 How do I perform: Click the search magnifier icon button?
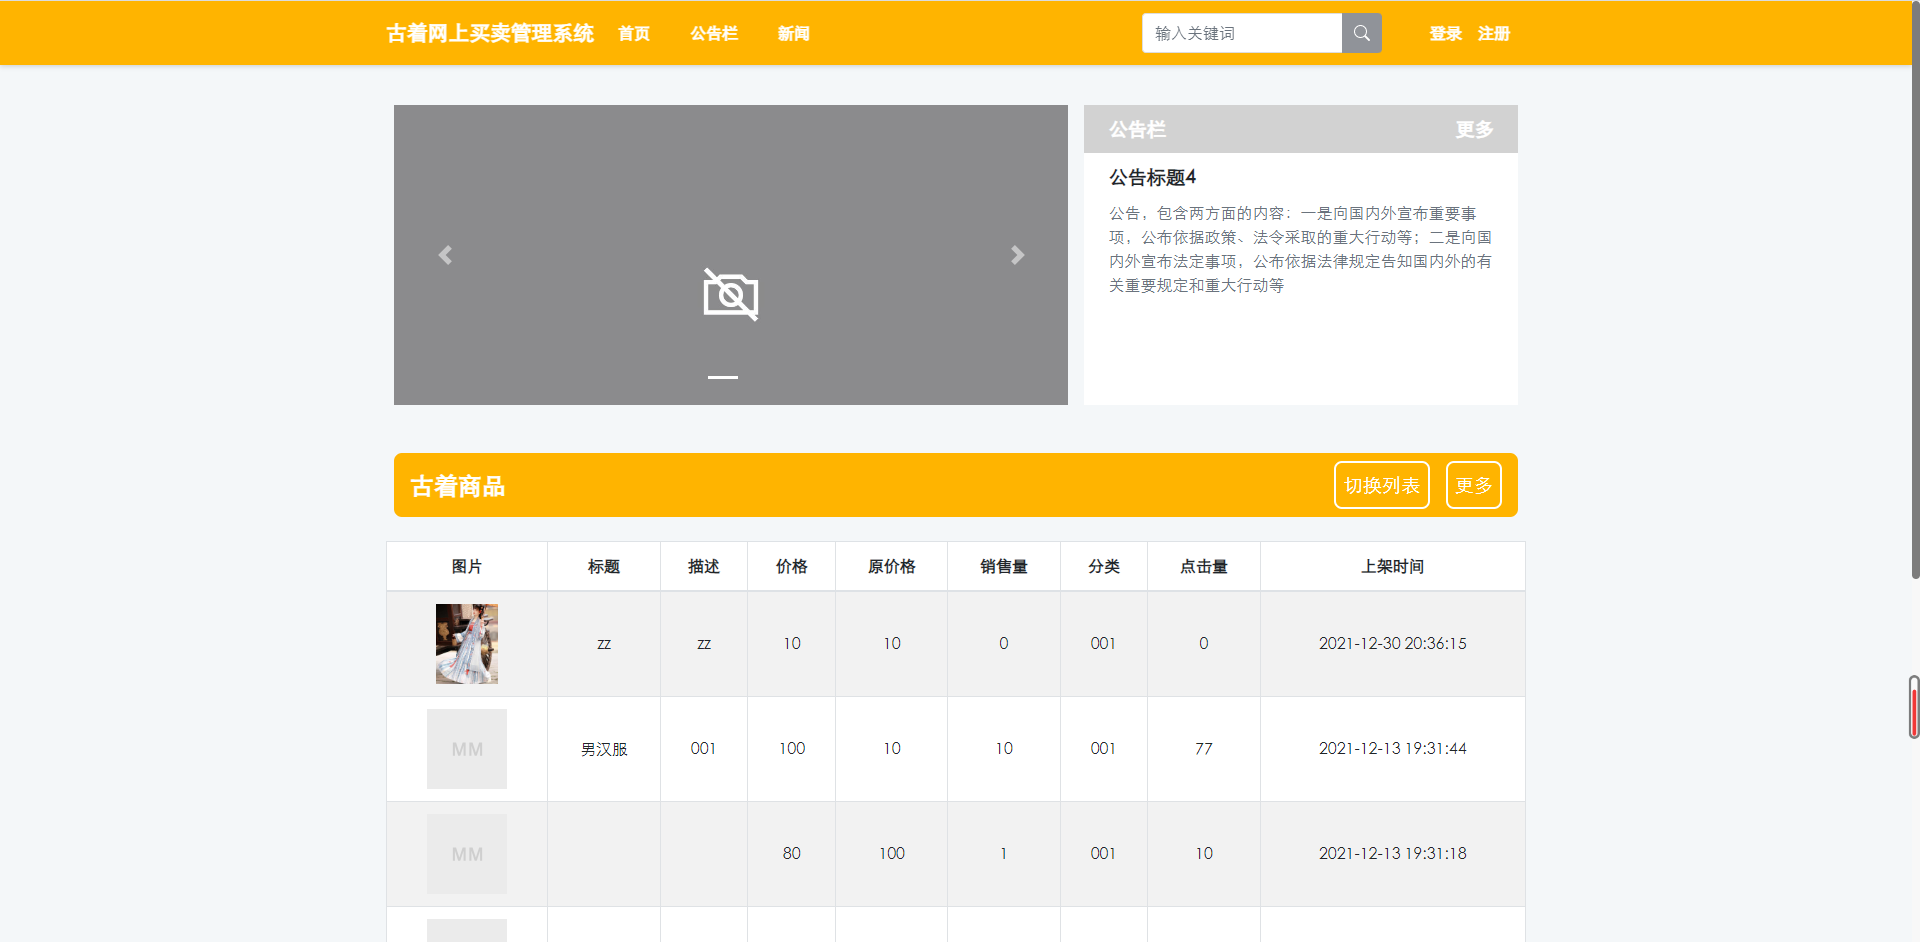tap(1361, 33)
